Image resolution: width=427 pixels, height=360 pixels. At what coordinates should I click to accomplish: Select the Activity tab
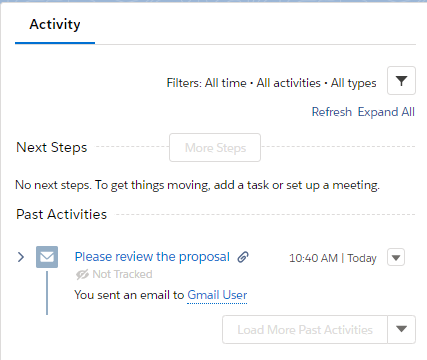click(x=55, y=24)
